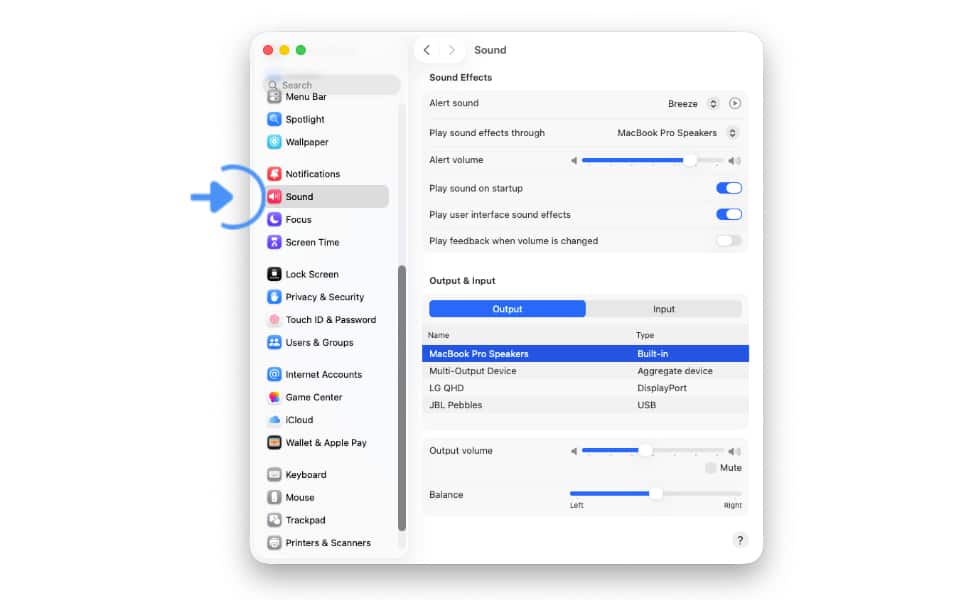Open the Keyboard icon in sidebar
The width and height of the screenshot is (963, 600).
point(274,474)
